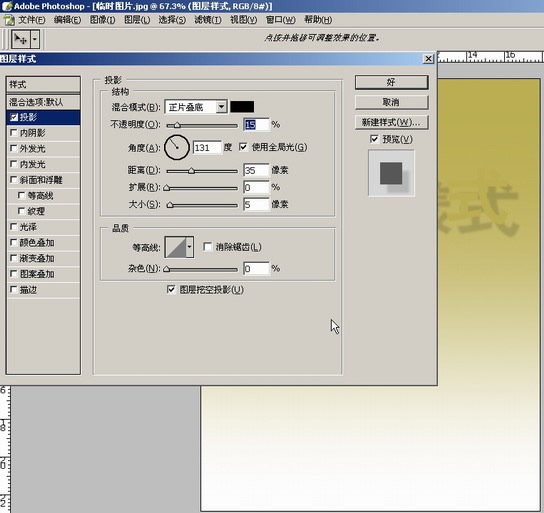The image size is (544, 513).
Task: Click the 大小 slider handle
Action: [x=170, y=205]
